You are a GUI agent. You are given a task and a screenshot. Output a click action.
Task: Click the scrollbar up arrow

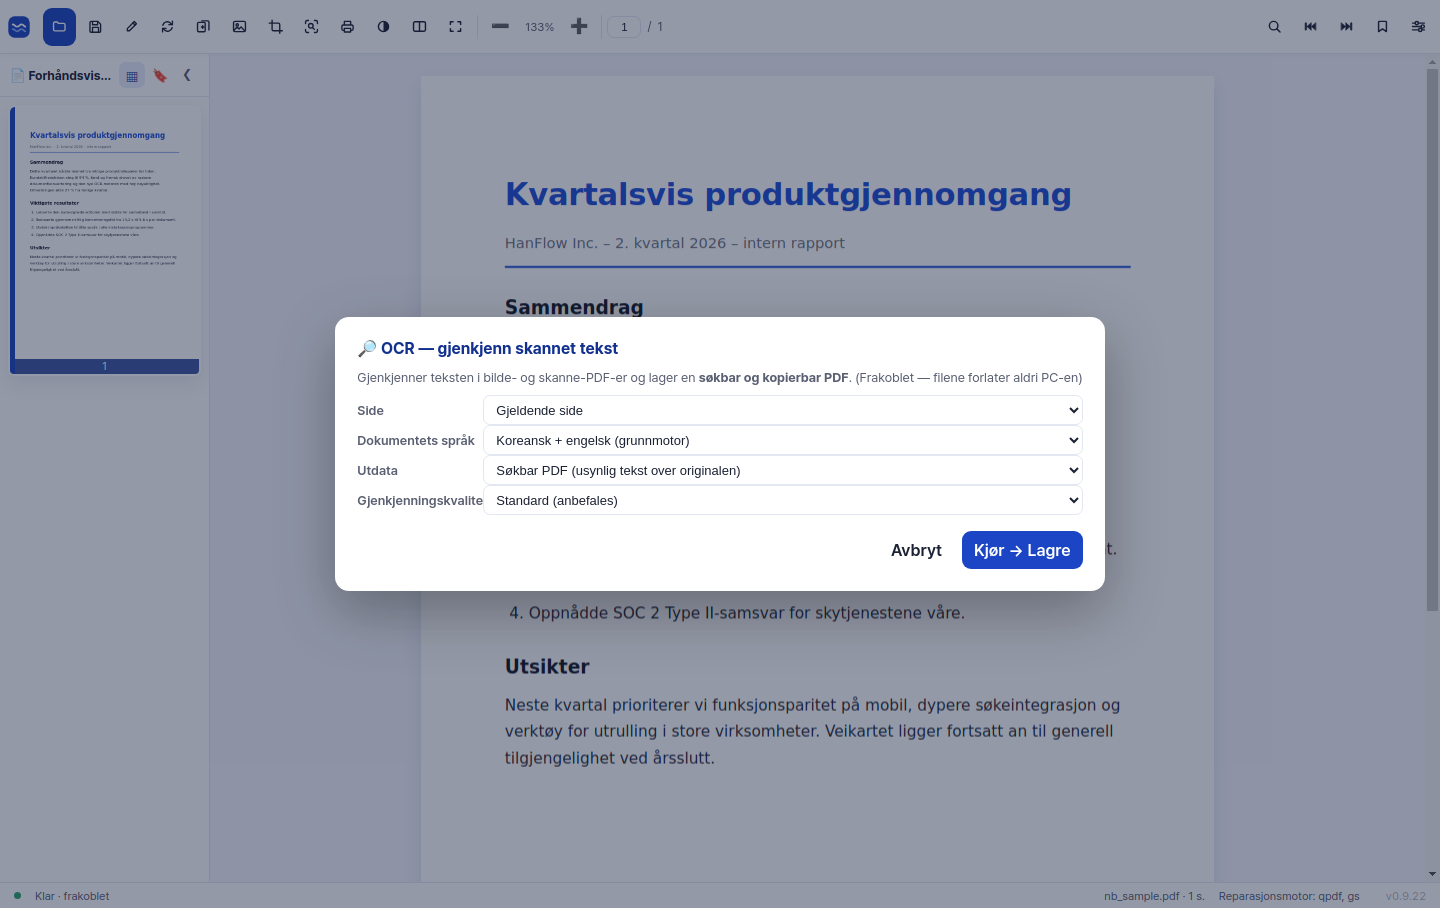pos(1432,62)
